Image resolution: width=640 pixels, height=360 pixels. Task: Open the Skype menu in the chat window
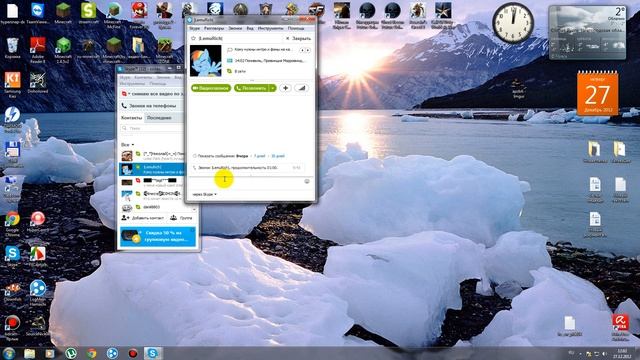coord(195,28)
